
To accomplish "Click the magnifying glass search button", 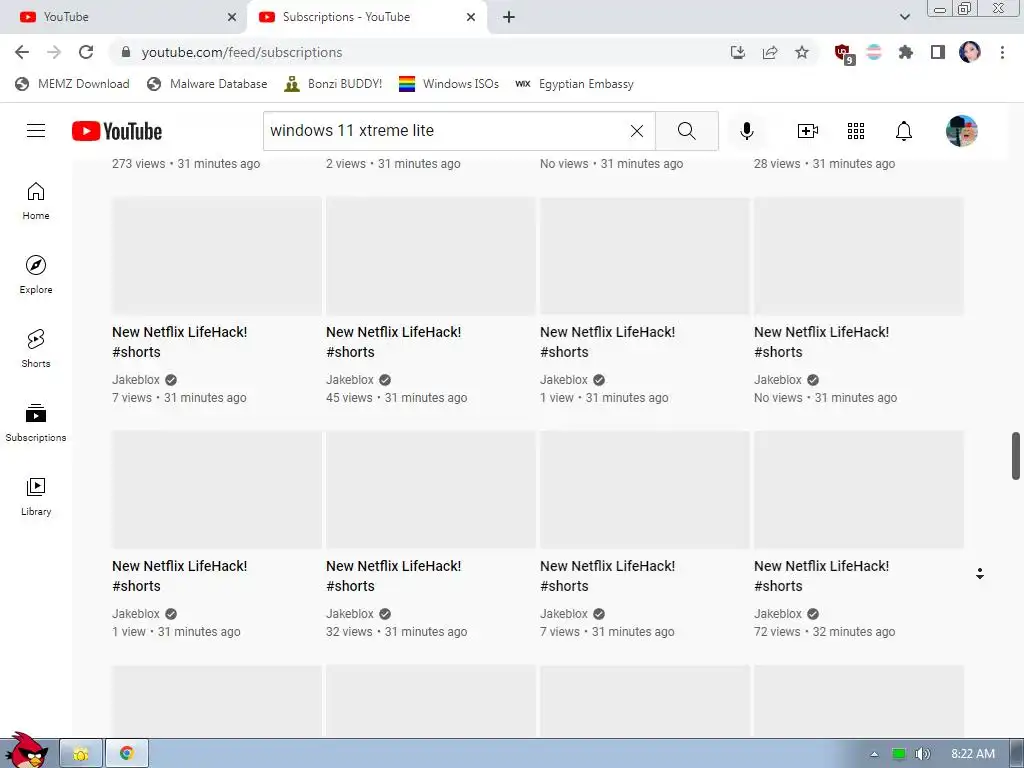I will tap(686, 131).
